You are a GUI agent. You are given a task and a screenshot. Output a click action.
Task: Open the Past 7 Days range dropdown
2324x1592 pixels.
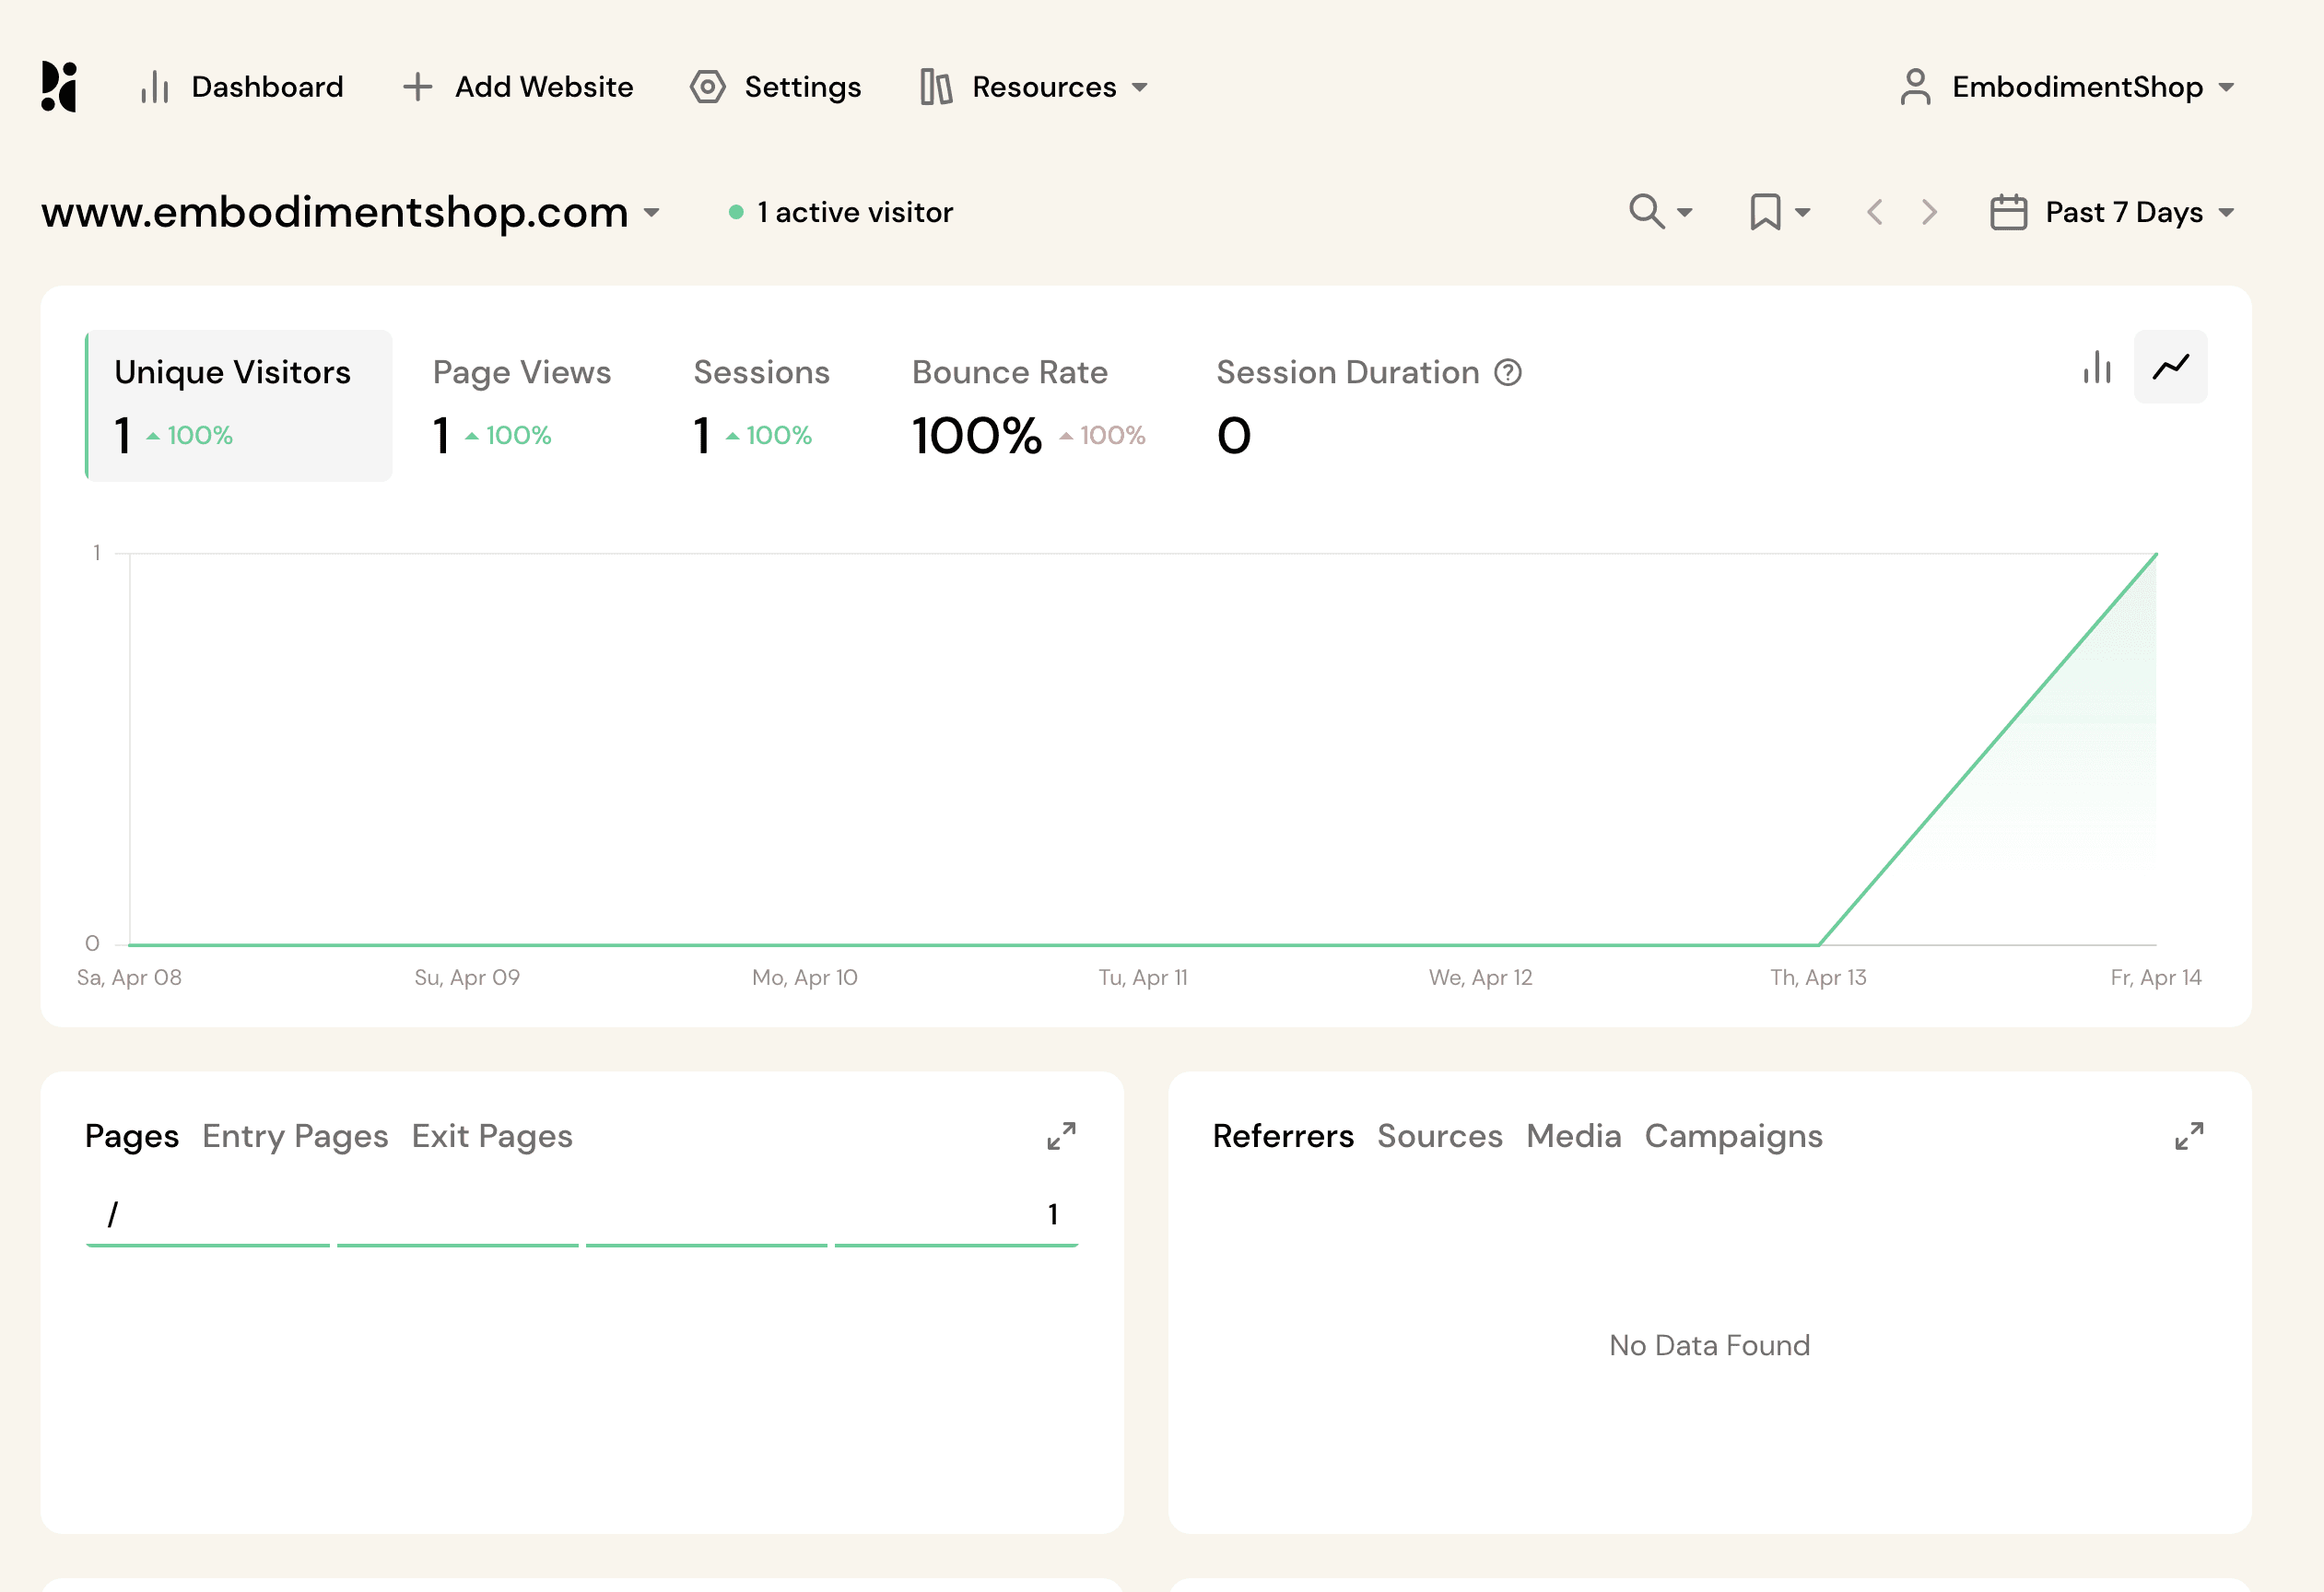(2112, 212)
